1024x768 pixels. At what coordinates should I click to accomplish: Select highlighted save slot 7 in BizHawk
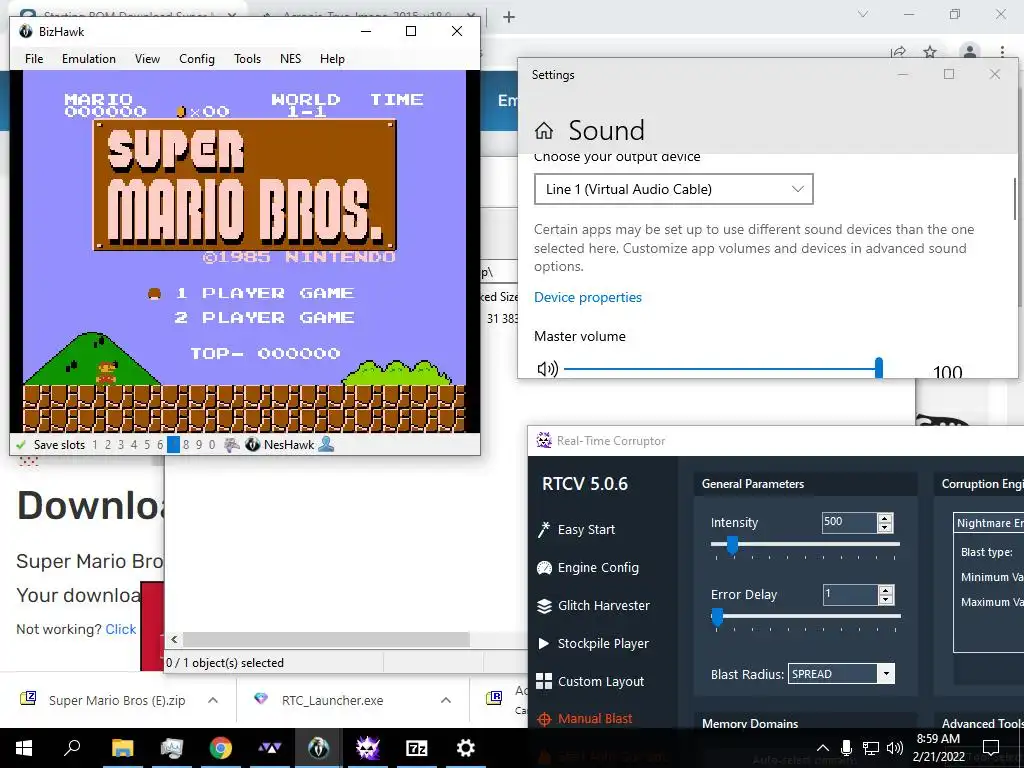pos(173,445)
